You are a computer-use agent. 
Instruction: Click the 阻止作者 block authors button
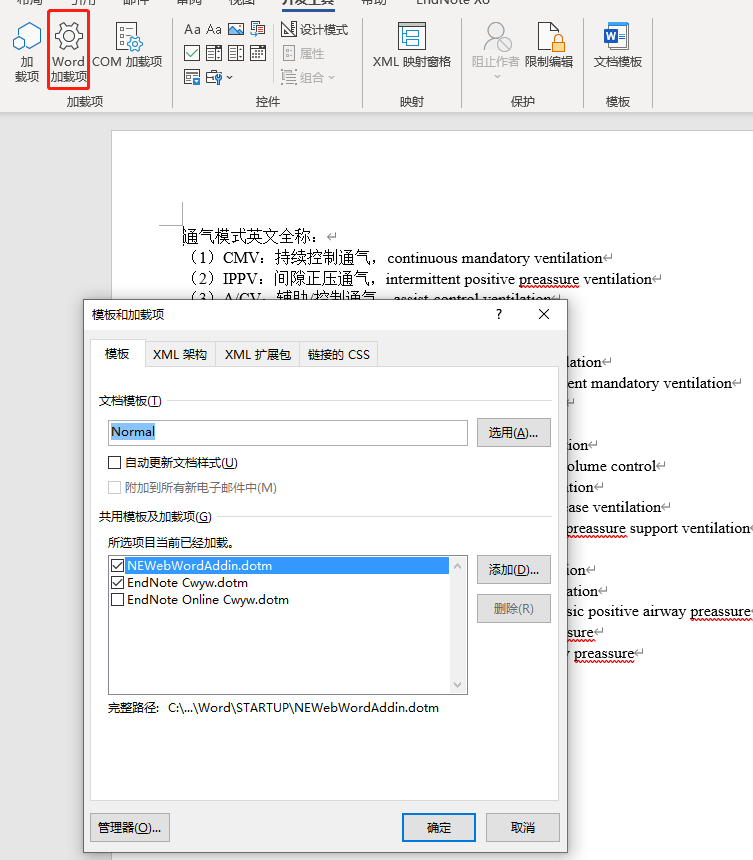pos(496,45)
